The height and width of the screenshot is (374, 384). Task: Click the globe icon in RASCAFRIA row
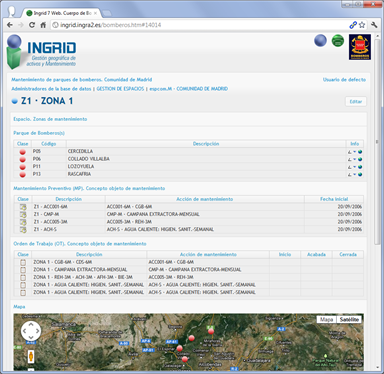360,174
